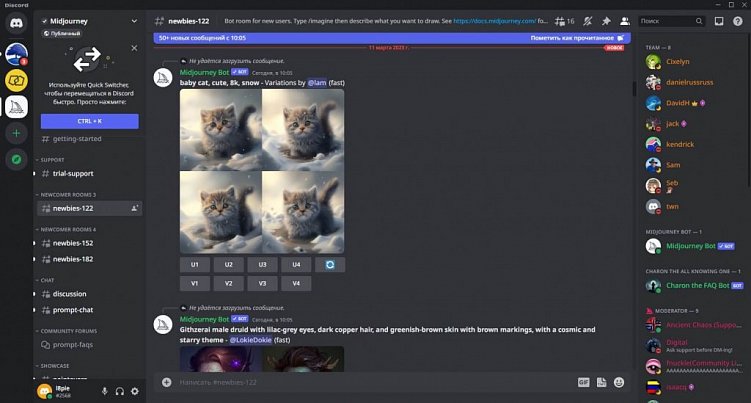Open Midjourney Bot avatar on cat message

(x=163, y=78)
